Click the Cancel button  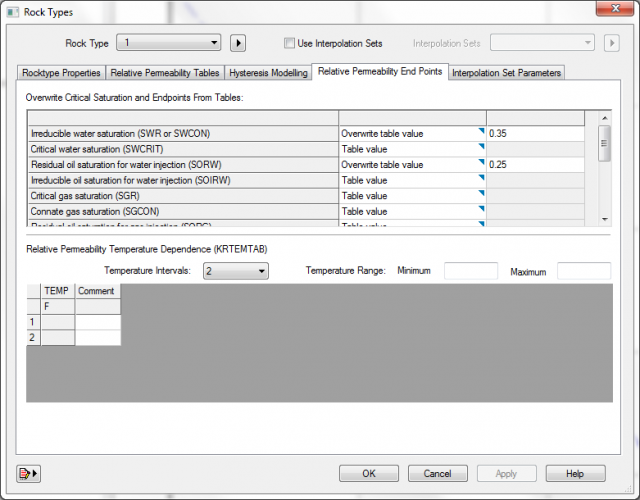438,473
